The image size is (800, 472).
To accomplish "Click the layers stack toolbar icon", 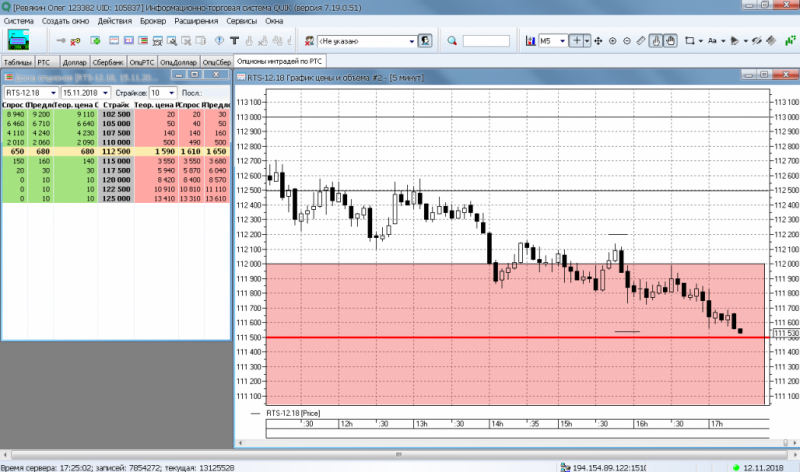I will click(x=771, y=41).
